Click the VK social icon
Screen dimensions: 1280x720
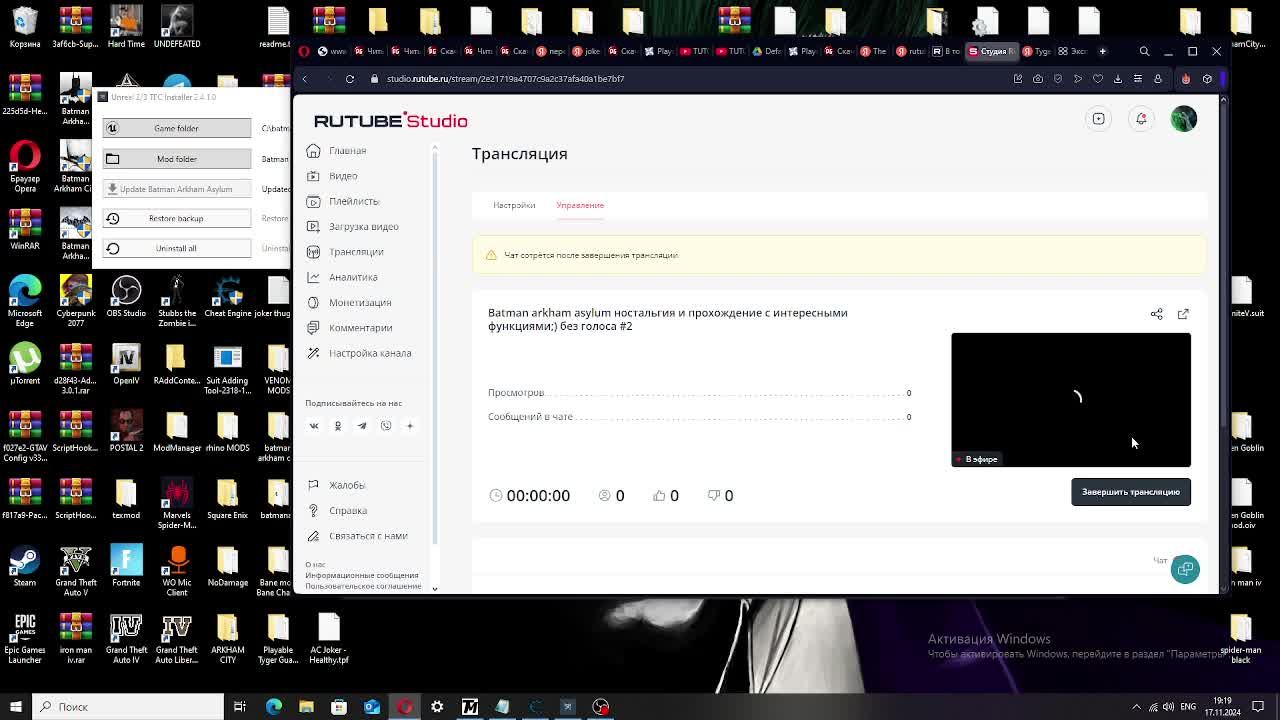[314, 426]
